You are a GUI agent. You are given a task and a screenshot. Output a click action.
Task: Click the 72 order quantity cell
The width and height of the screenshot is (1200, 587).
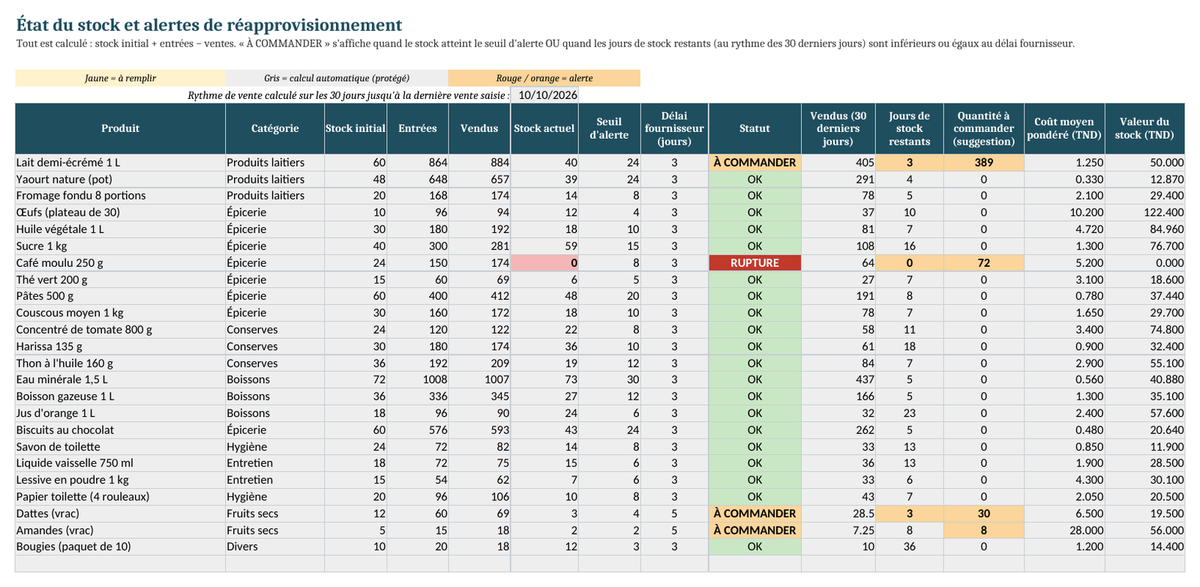983,262
